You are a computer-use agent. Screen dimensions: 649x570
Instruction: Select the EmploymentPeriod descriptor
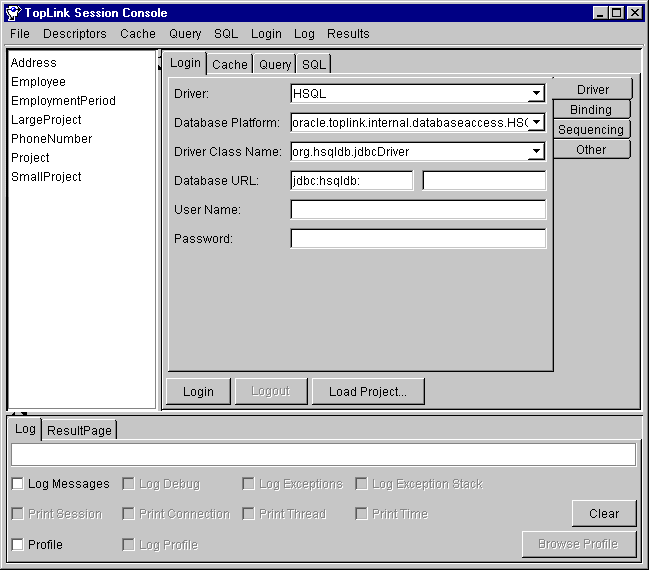[x=63, y=101]
